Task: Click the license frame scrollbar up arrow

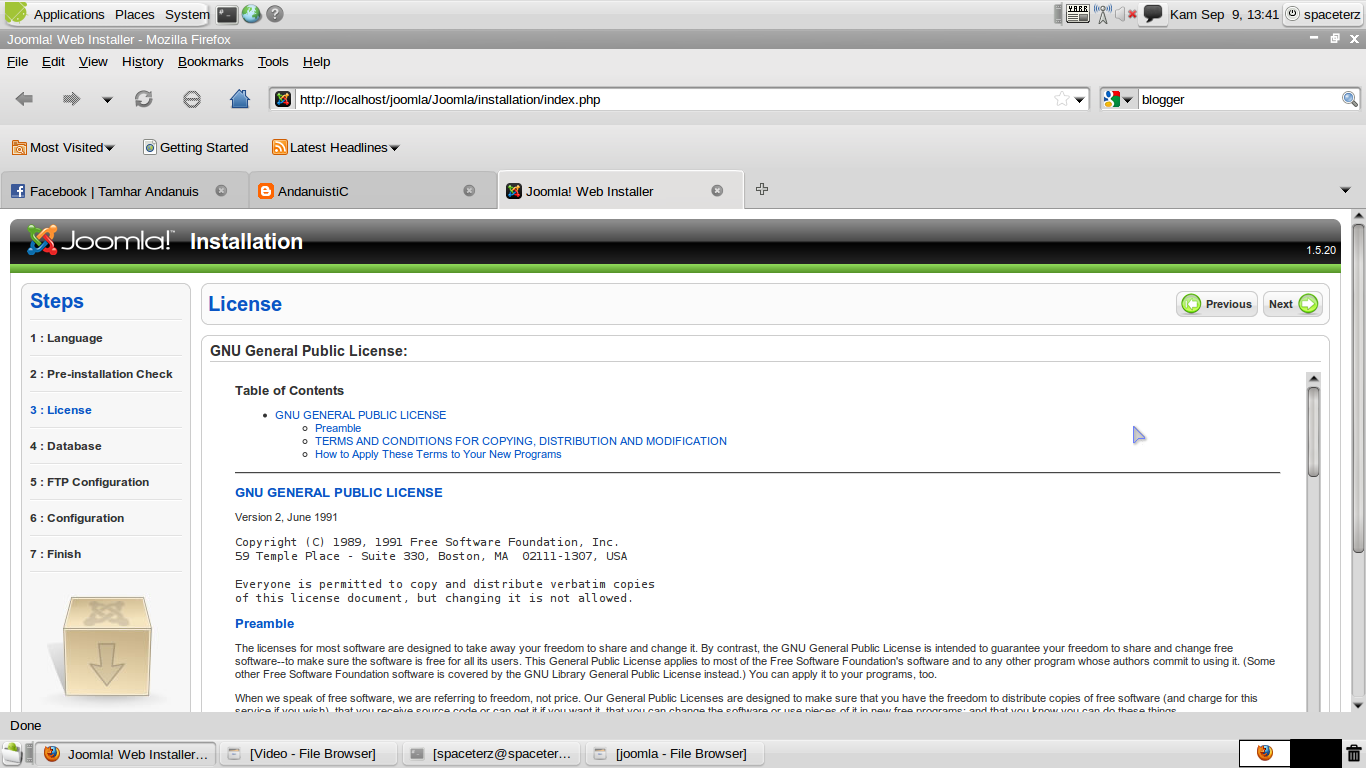Action: click(x=1313, y=379)
